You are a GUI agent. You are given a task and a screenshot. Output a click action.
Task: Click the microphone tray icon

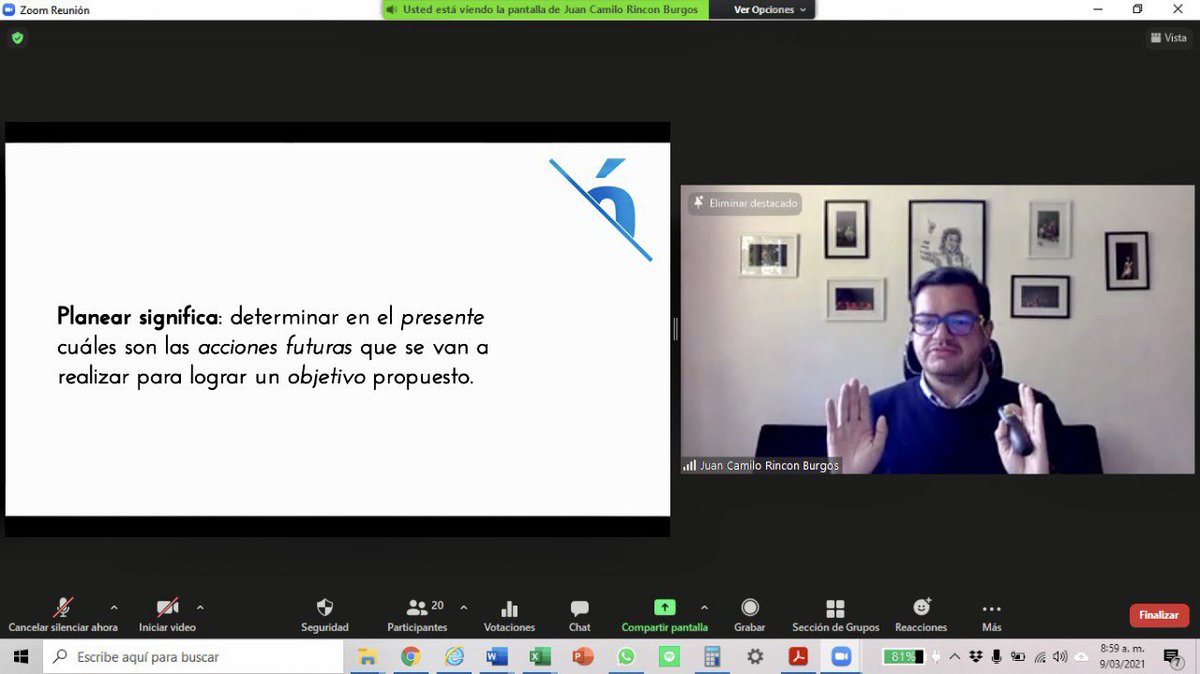996,657
